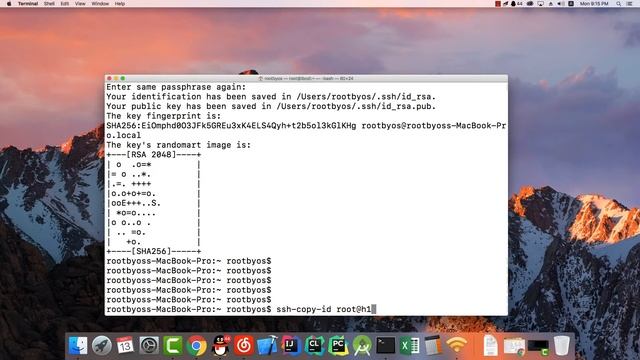640x360 pixels.
Task: Click the [RSA 2048] randomart header
Action: (154, 155)
